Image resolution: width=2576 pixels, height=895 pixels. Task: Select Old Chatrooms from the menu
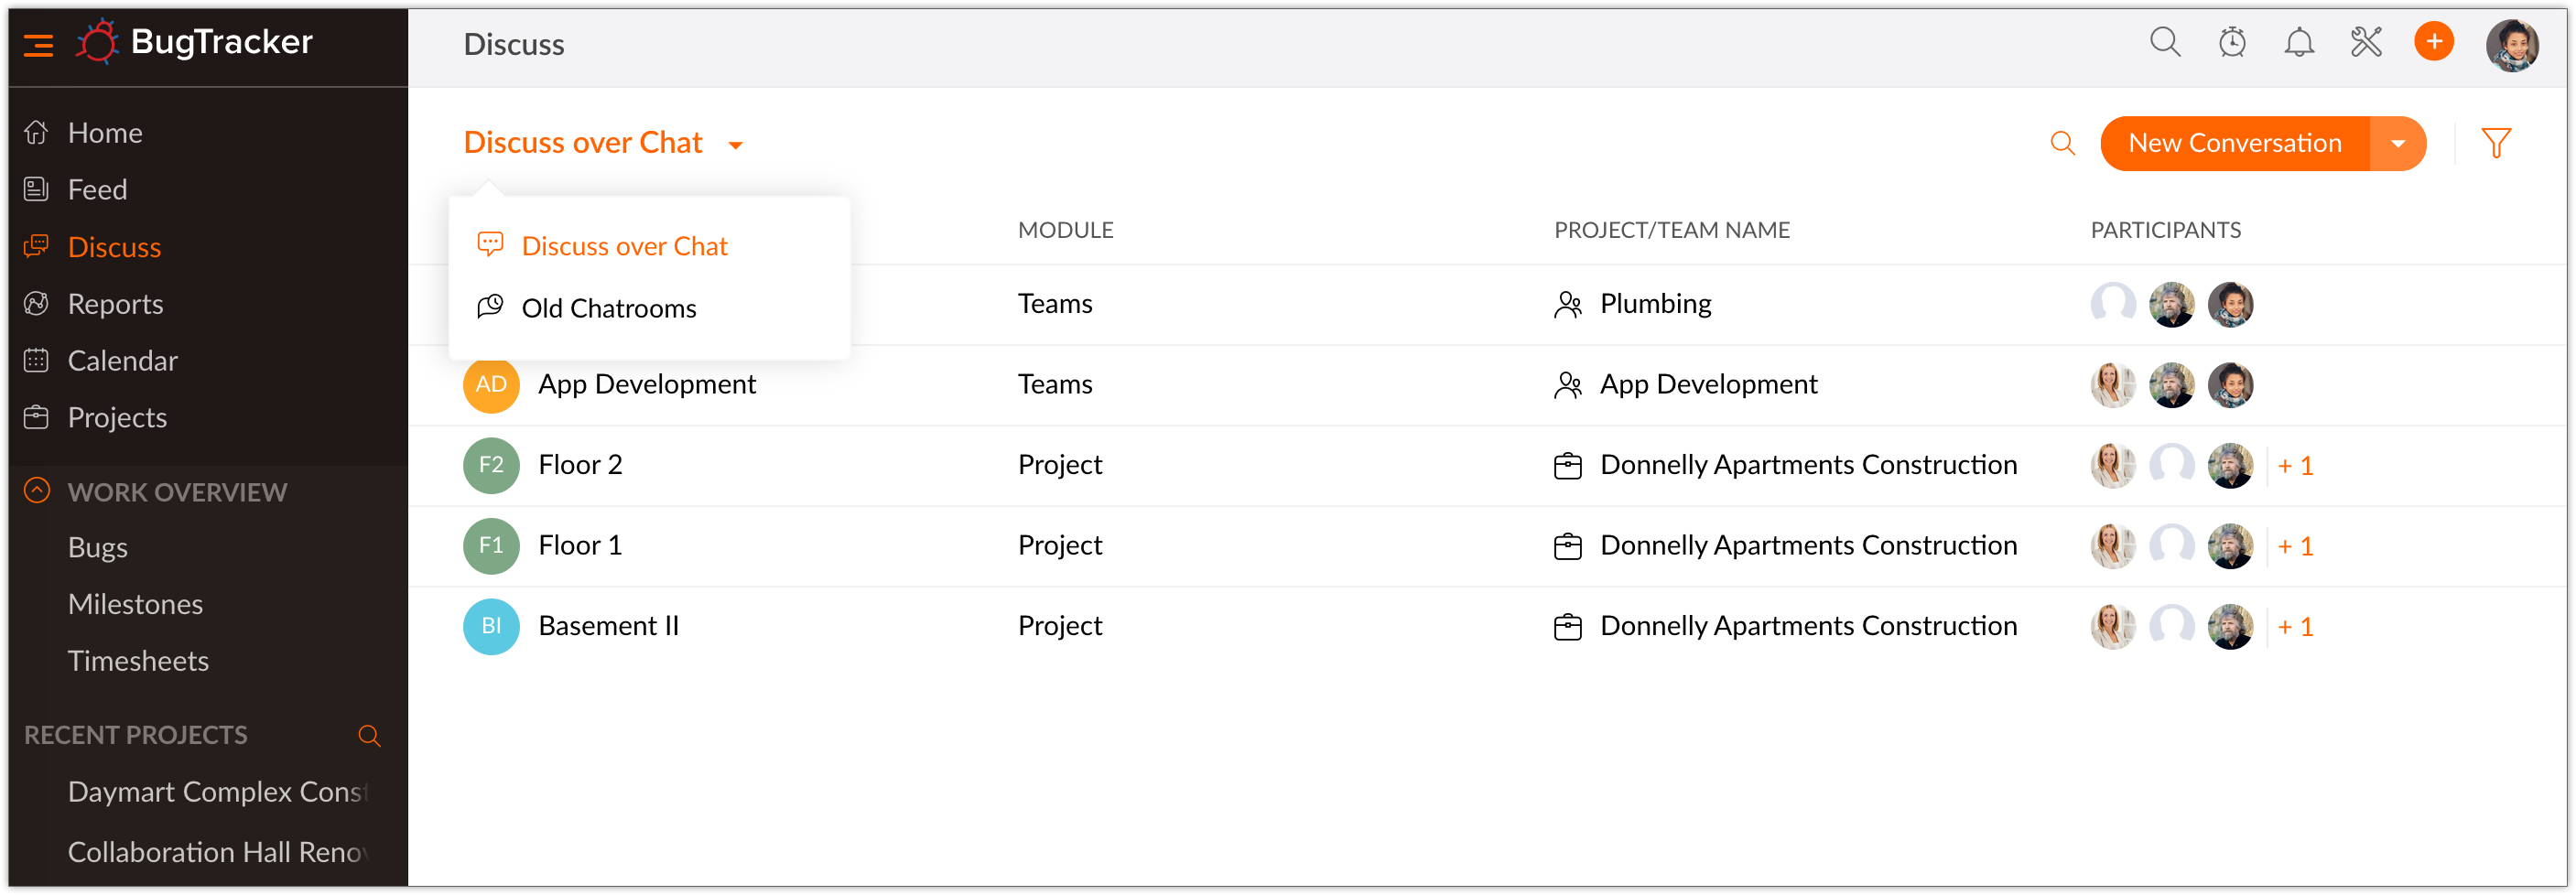point(608,308)
